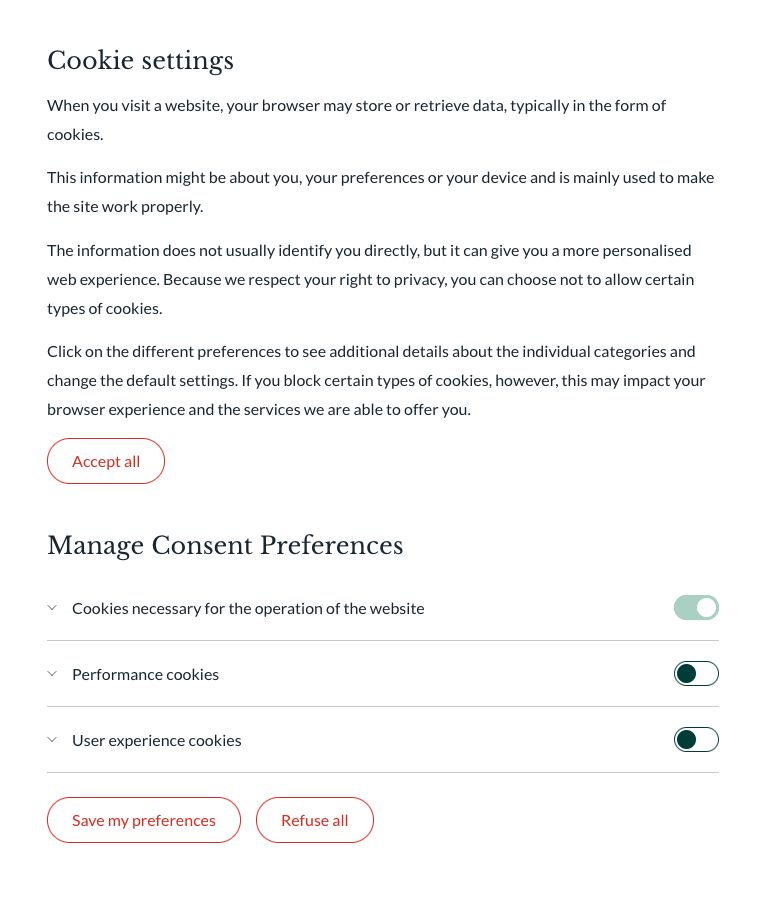
Task: Click the Manage Consent Preferences heading
Action: [x=225, y=545]
